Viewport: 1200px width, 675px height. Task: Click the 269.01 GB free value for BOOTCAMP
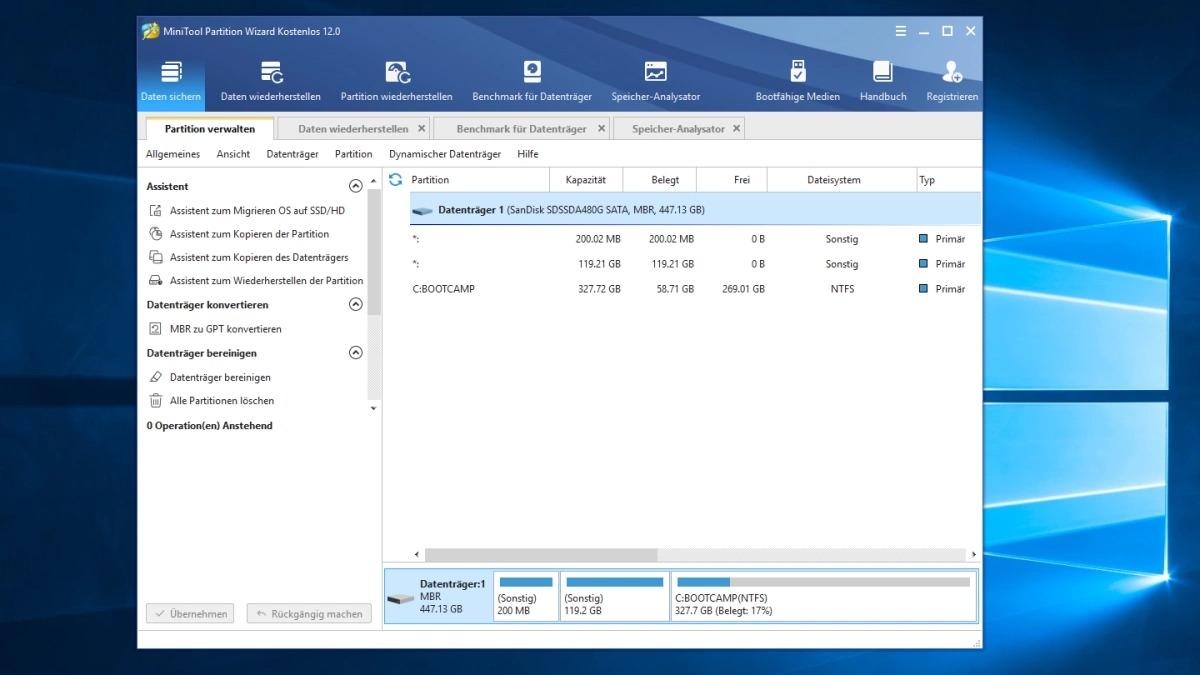pos(744,289)
